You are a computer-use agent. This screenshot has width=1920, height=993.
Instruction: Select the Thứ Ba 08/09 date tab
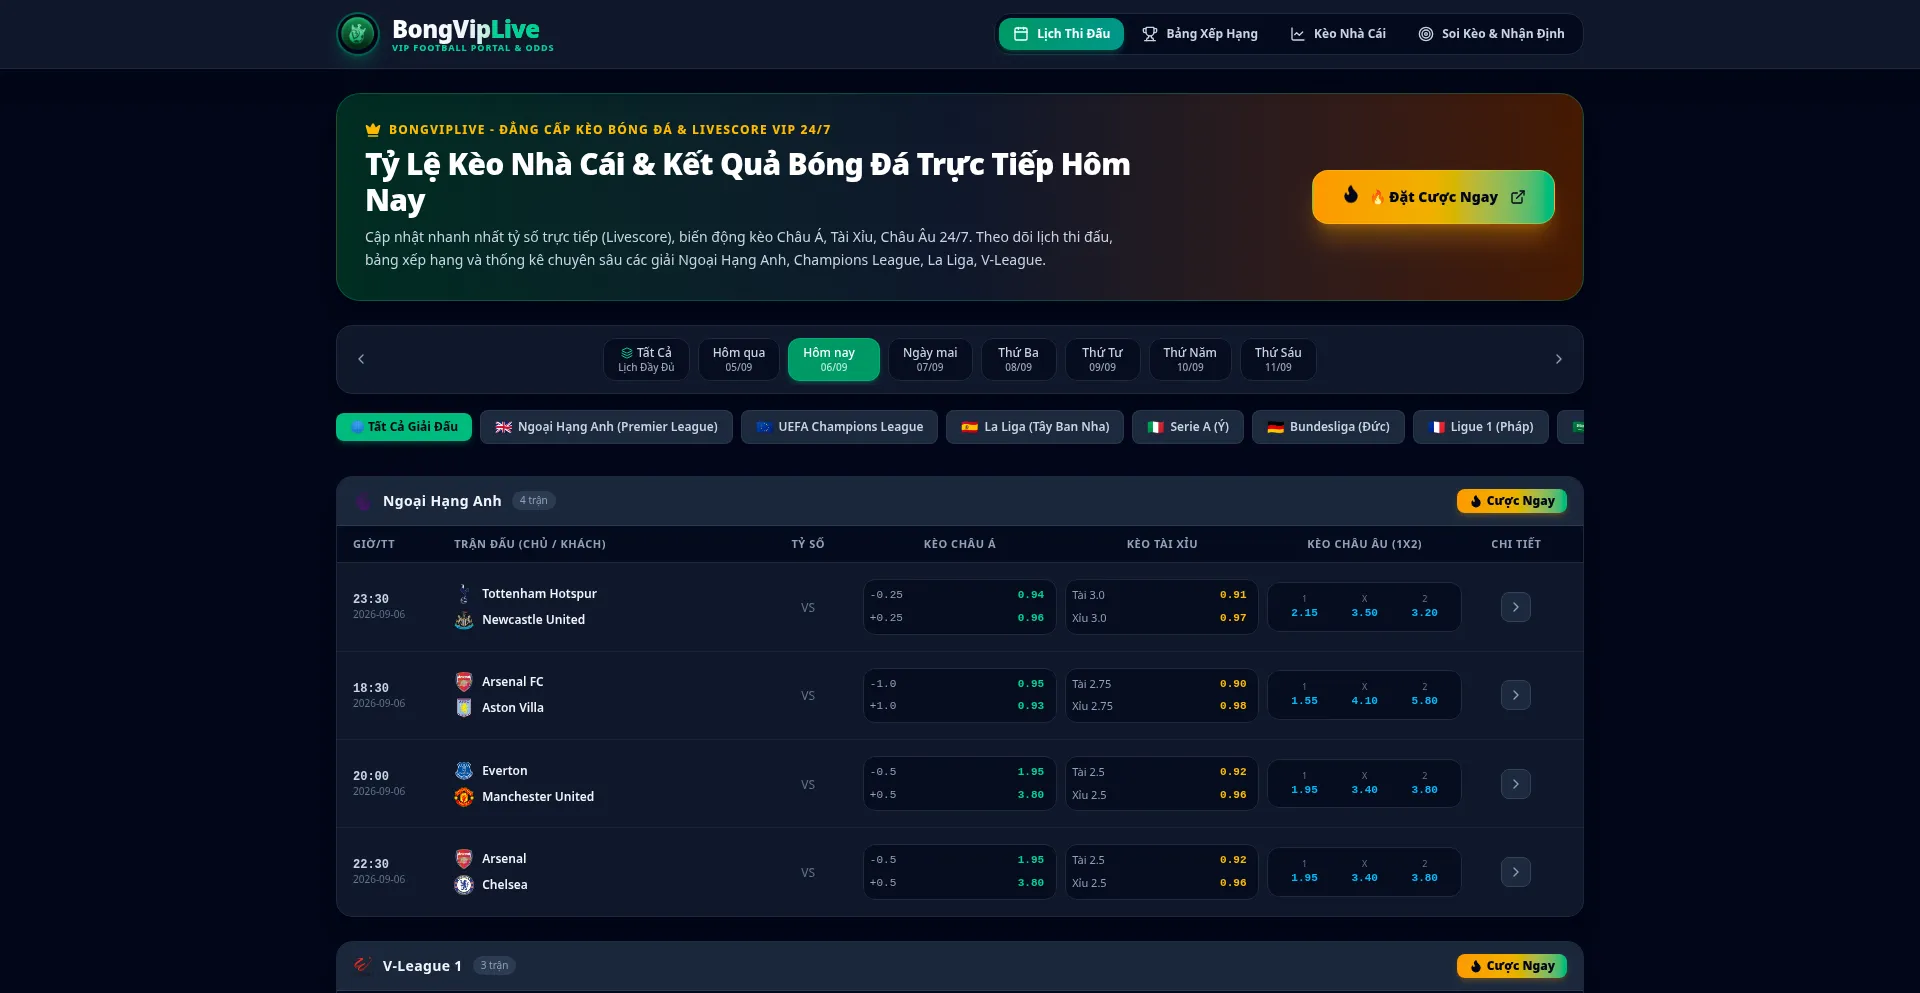coord(1018,359)
